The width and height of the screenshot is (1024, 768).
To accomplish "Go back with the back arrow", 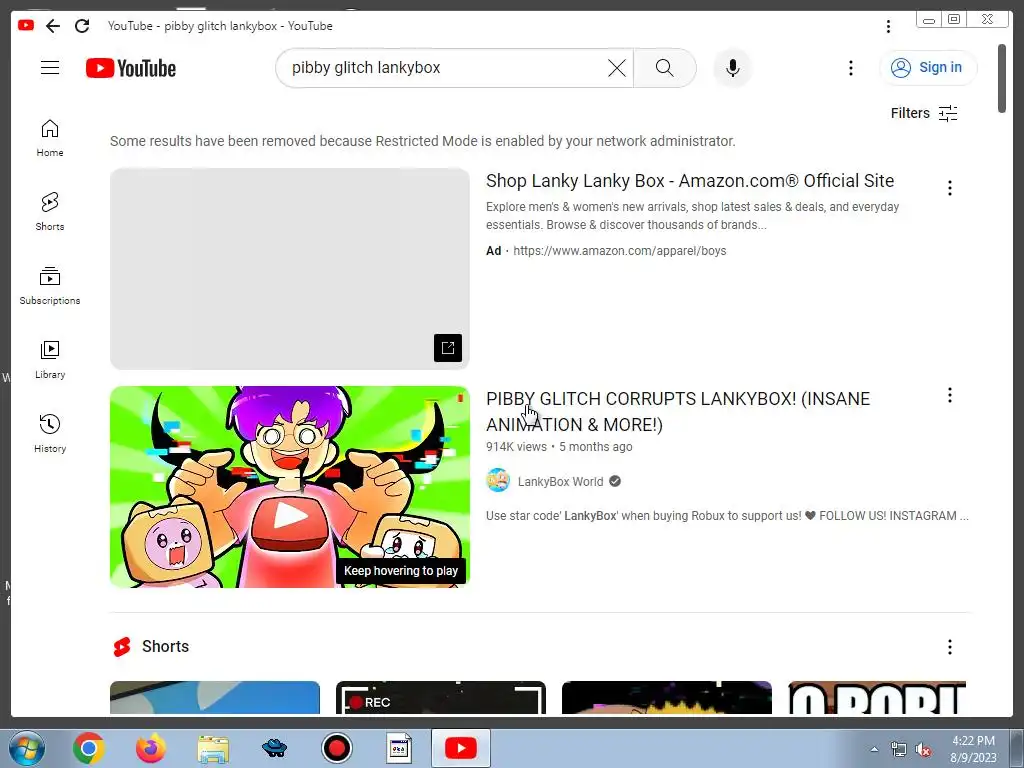I will [x=53, y=26].
